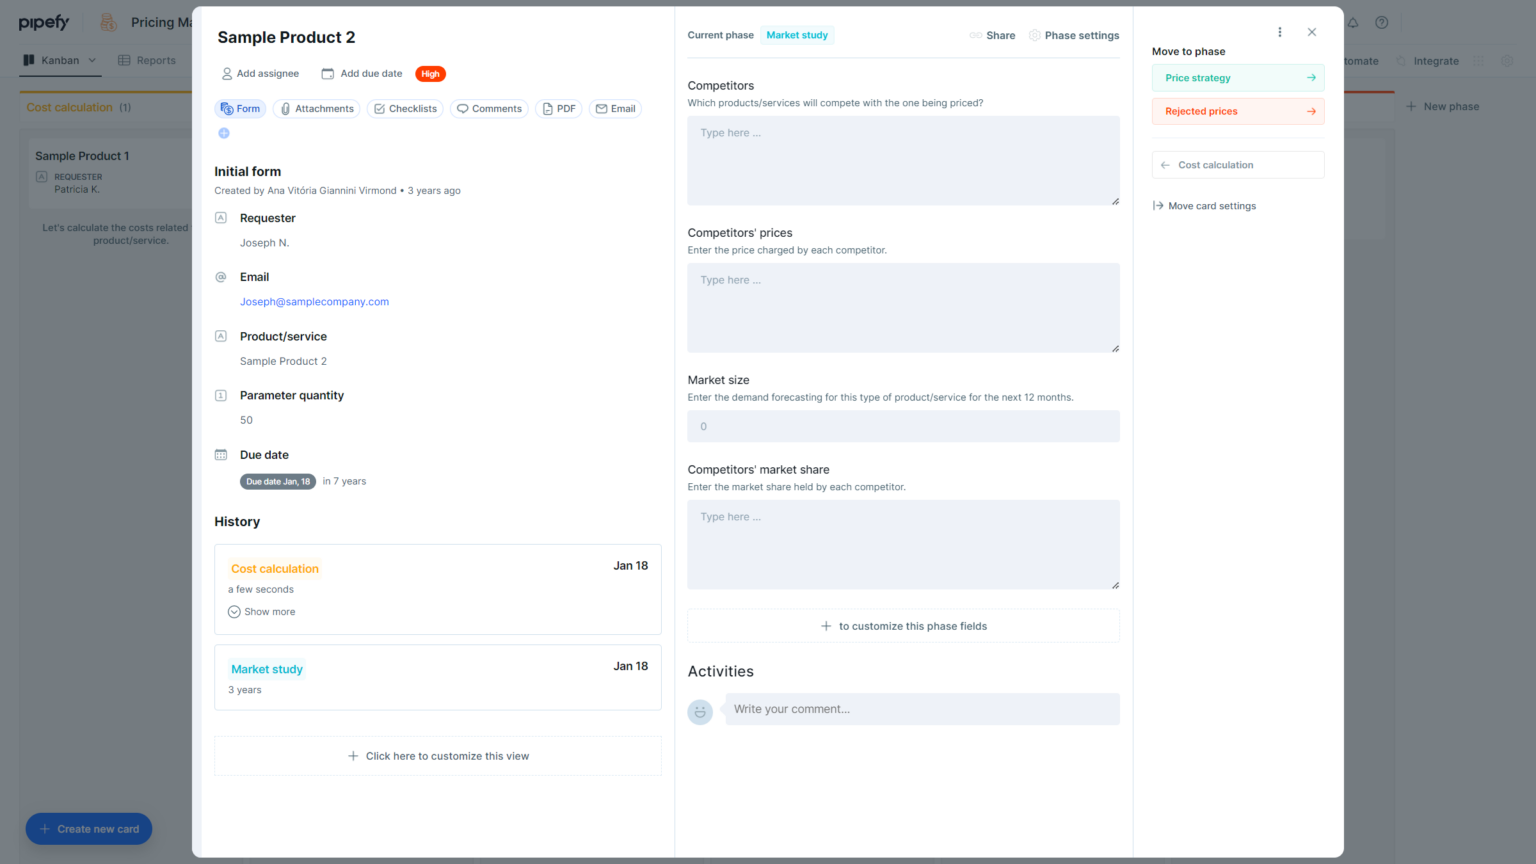Open the notifications bell
This screenshot has width=1536, height=864.
[1353, 22]
